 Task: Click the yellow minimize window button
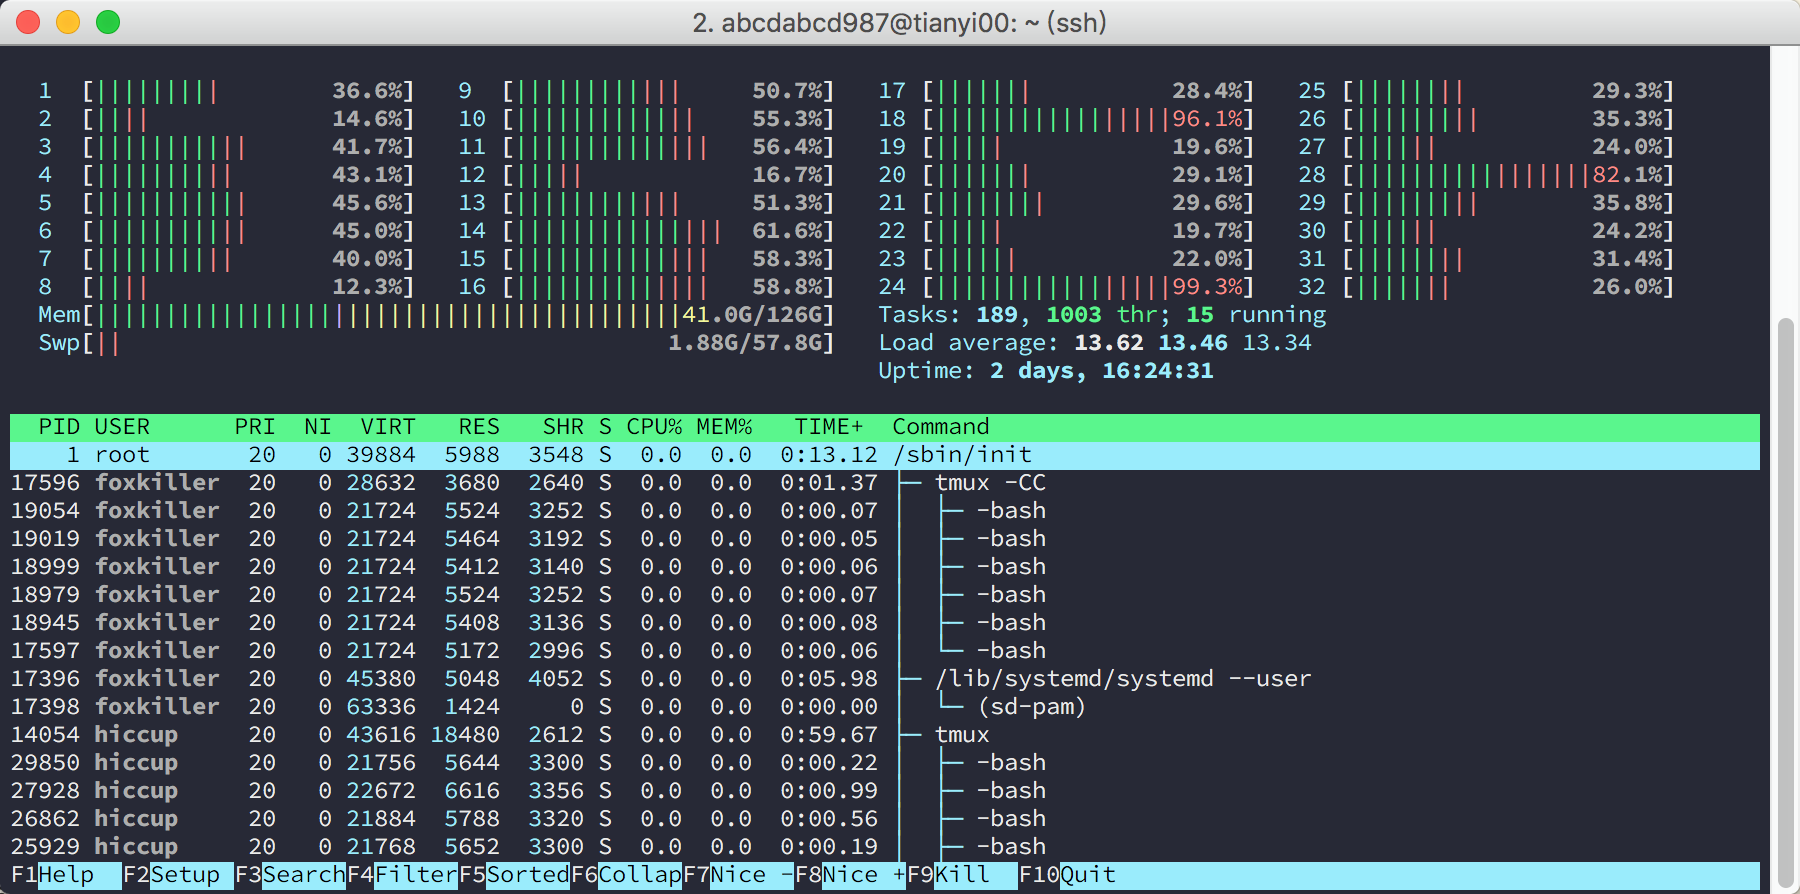[68, 22]
